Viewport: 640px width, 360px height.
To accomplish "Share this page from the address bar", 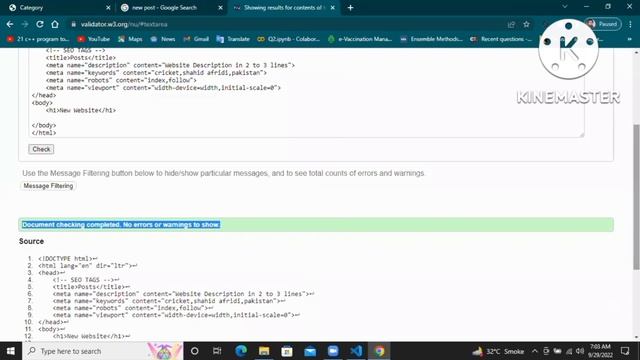I will tap(511, 24).
